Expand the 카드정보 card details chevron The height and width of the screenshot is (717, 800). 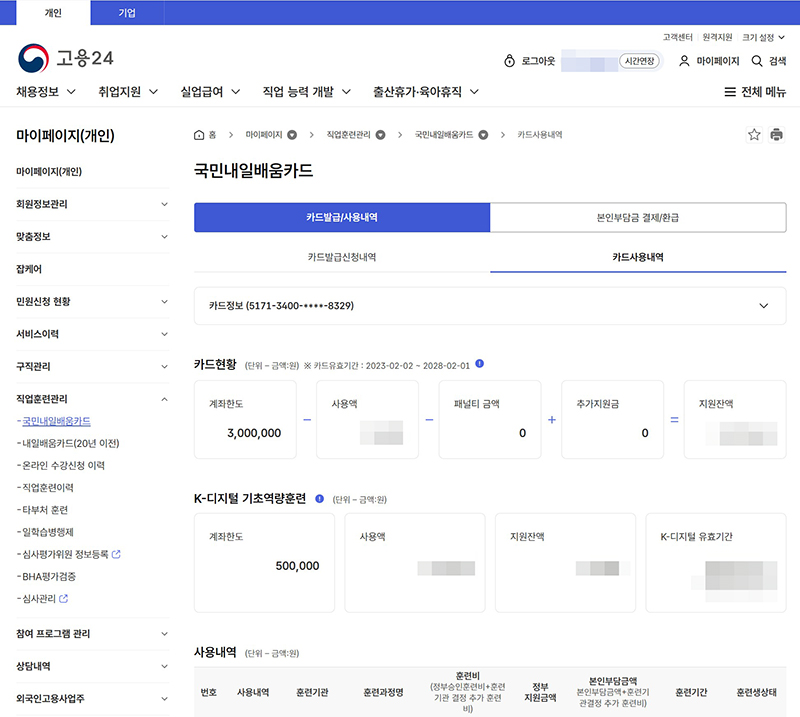click(764, 306)
